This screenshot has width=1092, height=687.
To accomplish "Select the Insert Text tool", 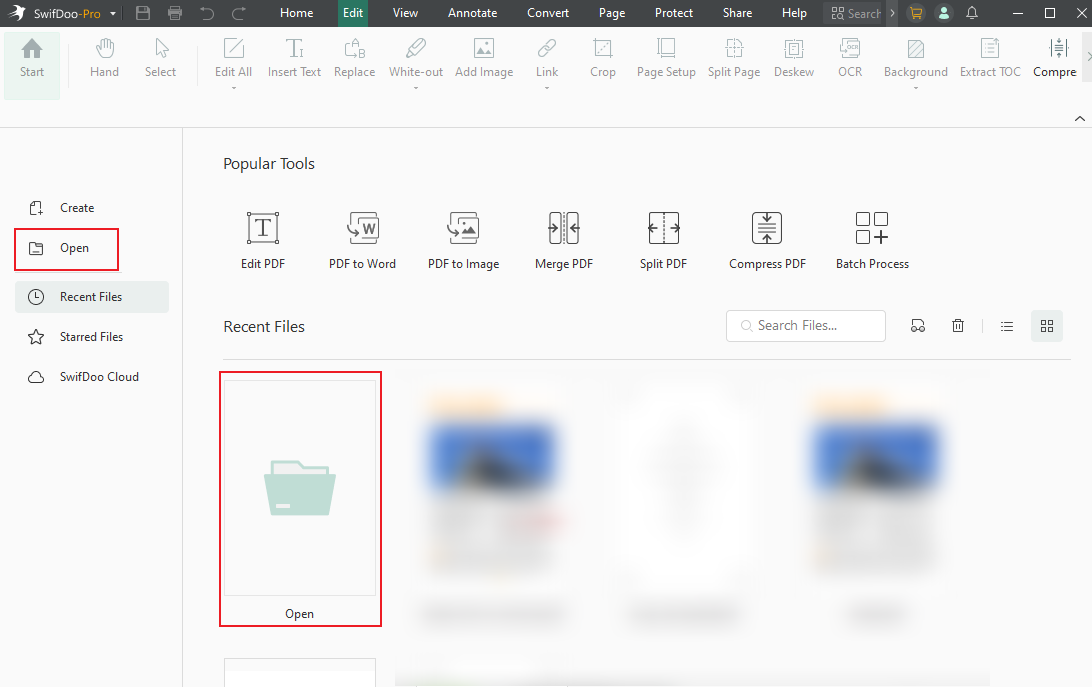I will pyautogui.click(x=294, y=60).
